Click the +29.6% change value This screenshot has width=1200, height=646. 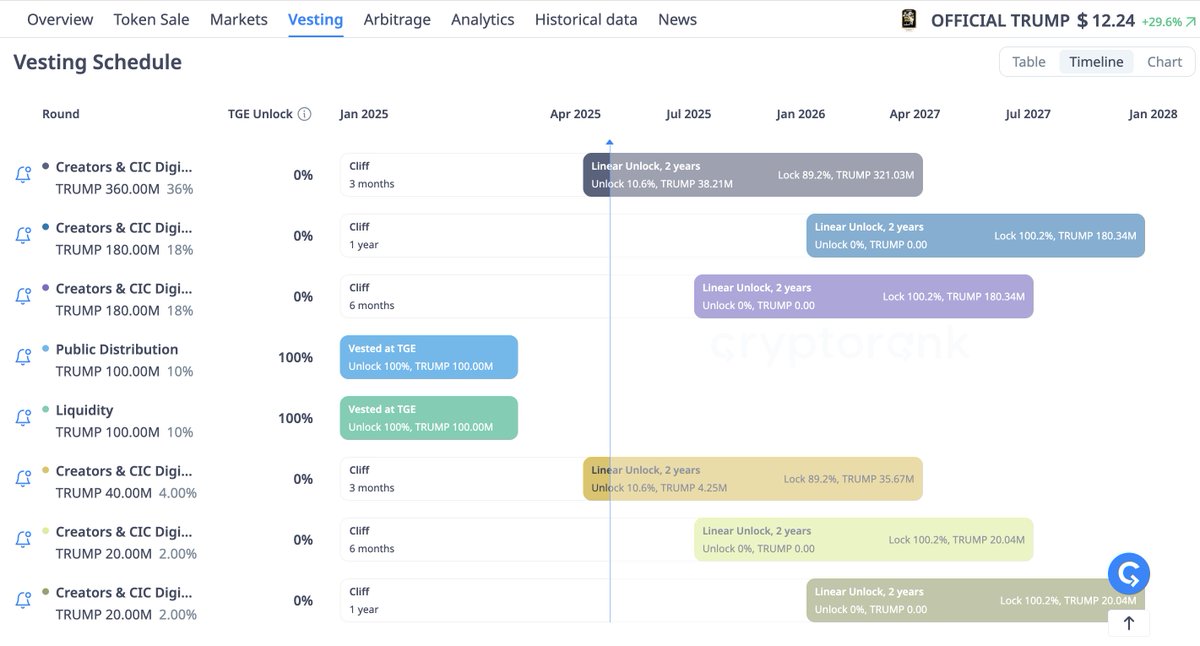[1161, 21]
